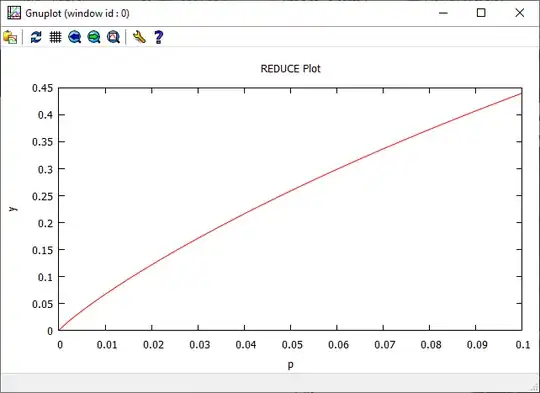Toggle the grid display icon
The width and height of the screenshot is (540, 393).
tap(55, 37)
